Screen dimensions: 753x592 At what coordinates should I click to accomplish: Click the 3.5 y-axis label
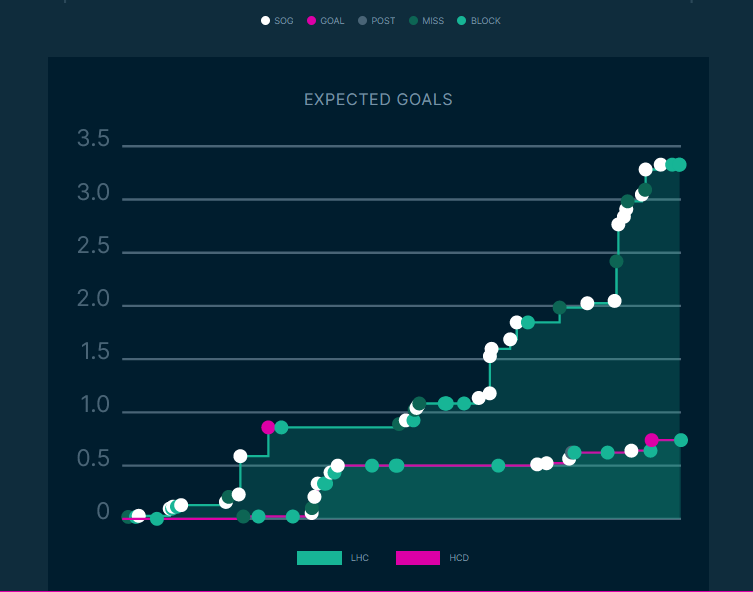(x=93, y=140)
